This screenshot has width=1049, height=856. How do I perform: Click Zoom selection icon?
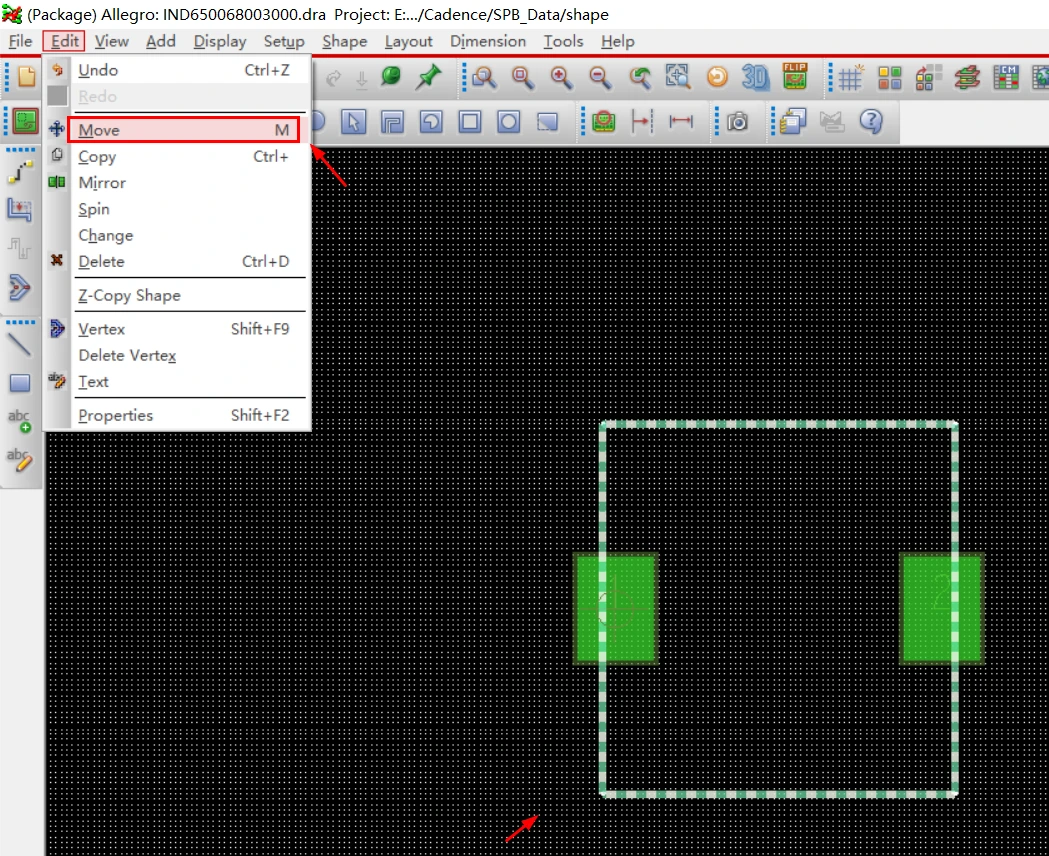(678, 77)
